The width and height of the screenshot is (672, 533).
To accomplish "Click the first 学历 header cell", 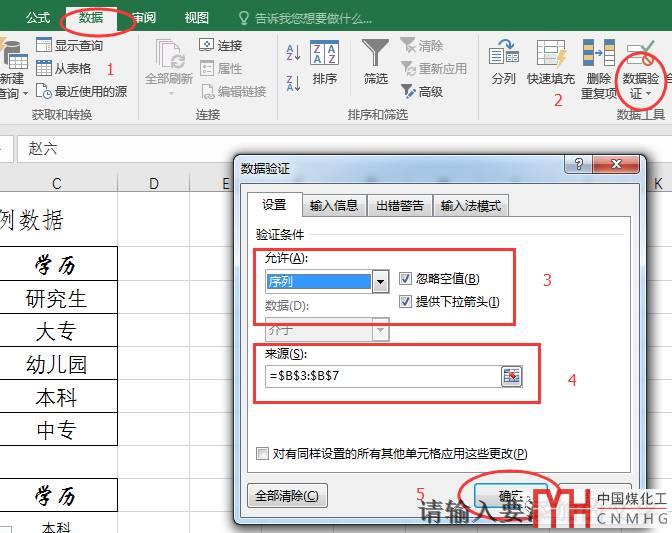I will click(x=57, y=264).
